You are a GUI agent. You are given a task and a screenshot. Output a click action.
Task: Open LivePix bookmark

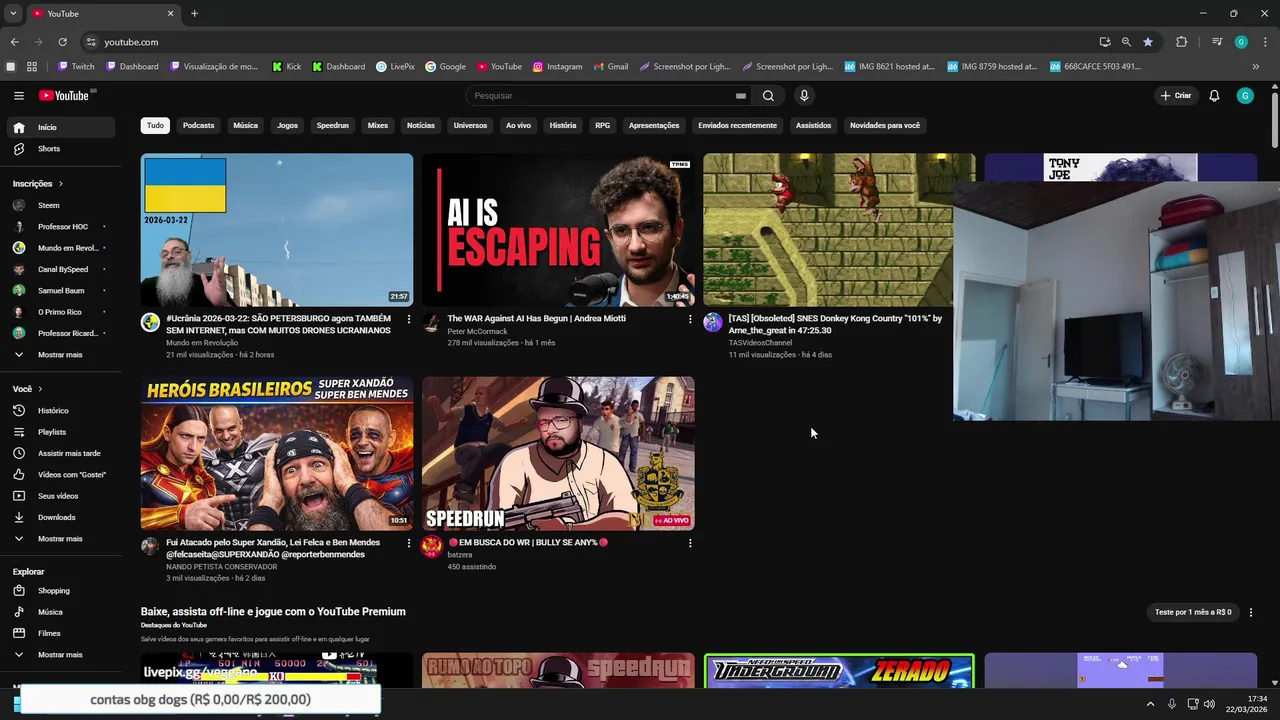pyautogui.click(x=395, y=67)
